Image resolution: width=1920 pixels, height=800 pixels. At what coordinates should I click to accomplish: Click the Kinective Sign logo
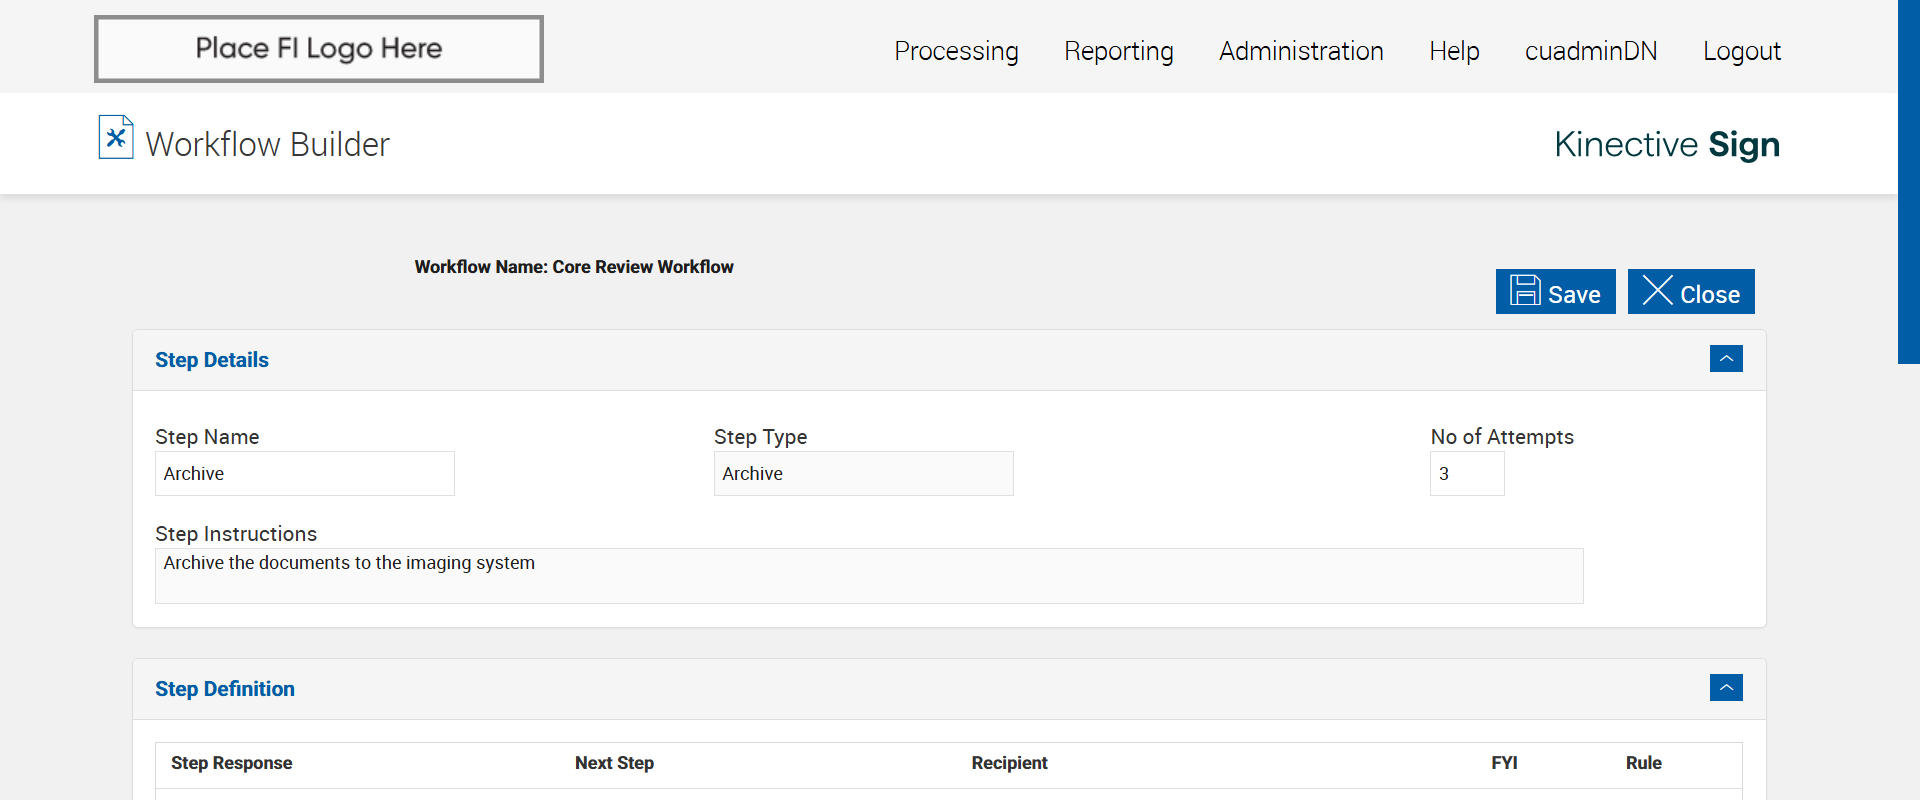pos(1666,145)
